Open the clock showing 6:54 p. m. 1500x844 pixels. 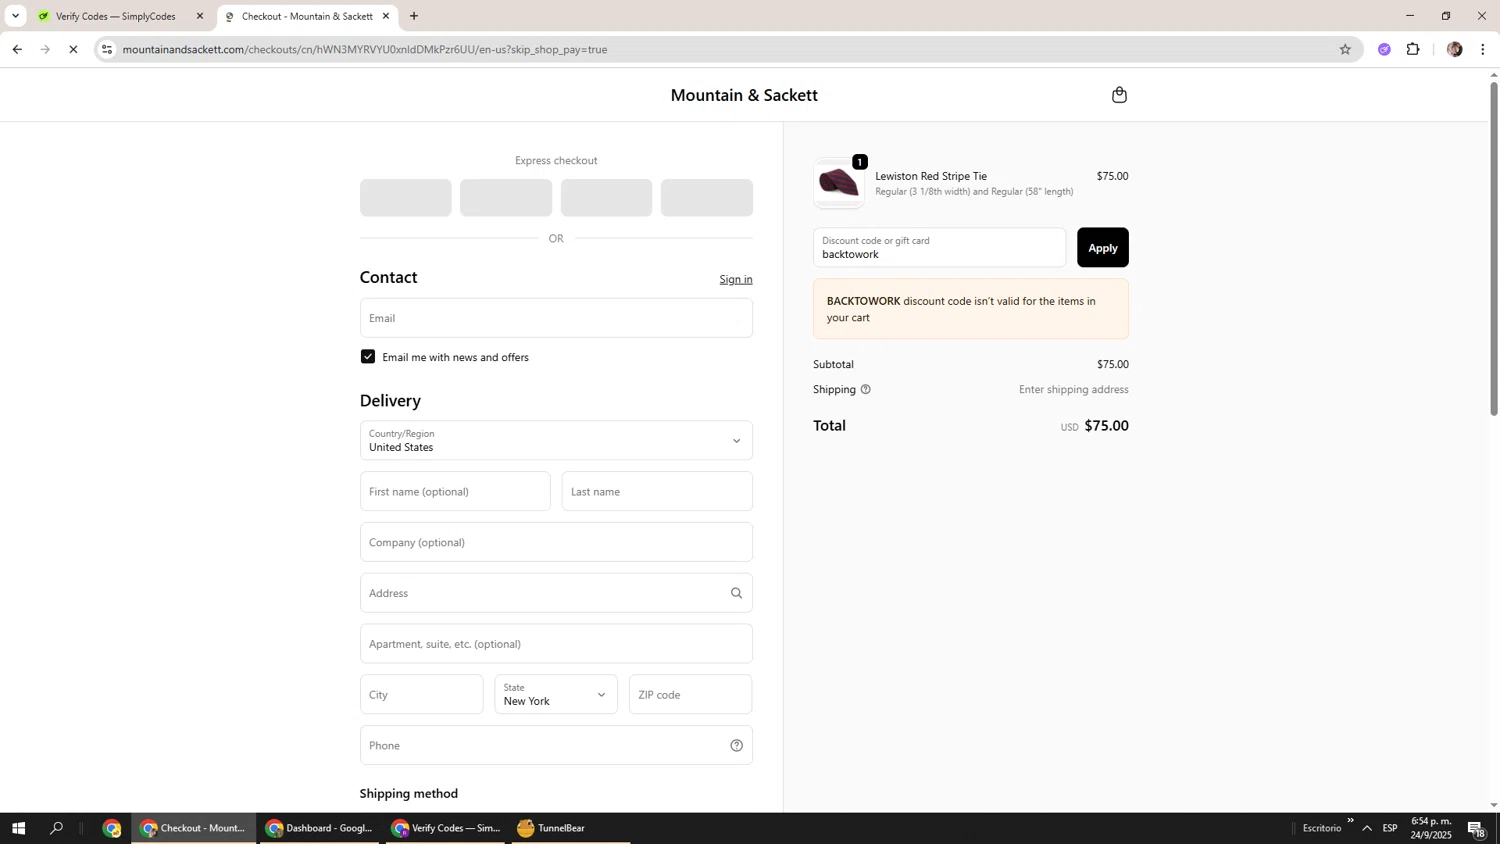1431,828
